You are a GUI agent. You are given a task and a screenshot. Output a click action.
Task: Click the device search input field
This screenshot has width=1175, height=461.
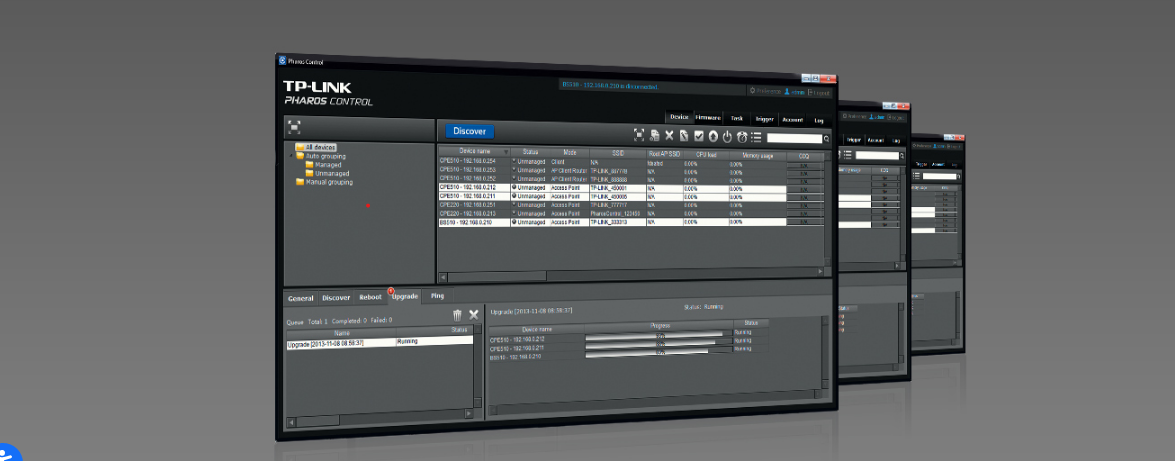[x=794, y=138]
